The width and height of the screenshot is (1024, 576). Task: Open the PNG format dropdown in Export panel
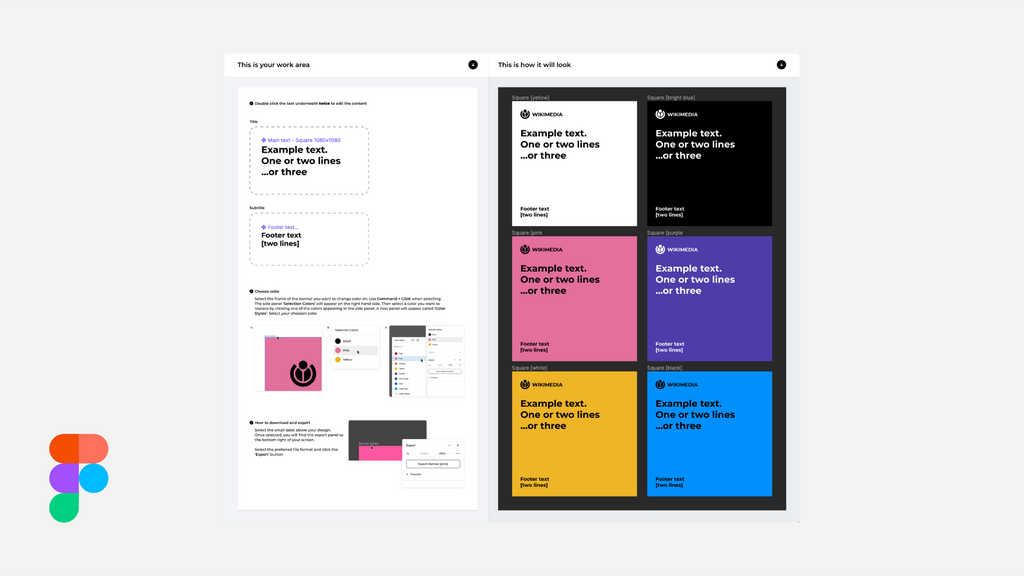443,453
